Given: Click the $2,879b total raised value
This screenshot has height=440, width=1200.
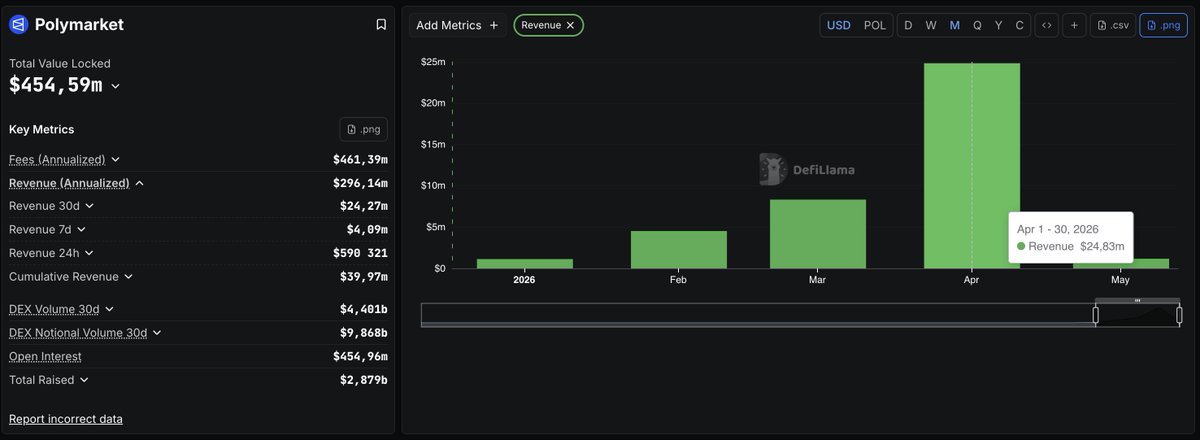Looking at the screenshot, I should tap(364, 380).
